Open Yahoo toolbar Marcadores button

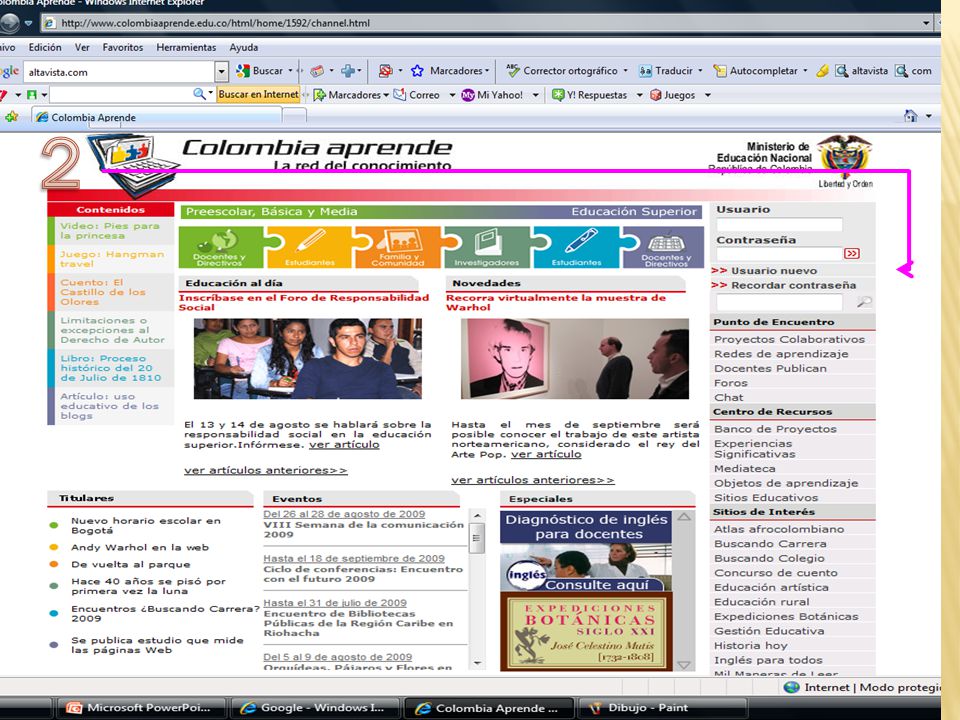point(347,95)
